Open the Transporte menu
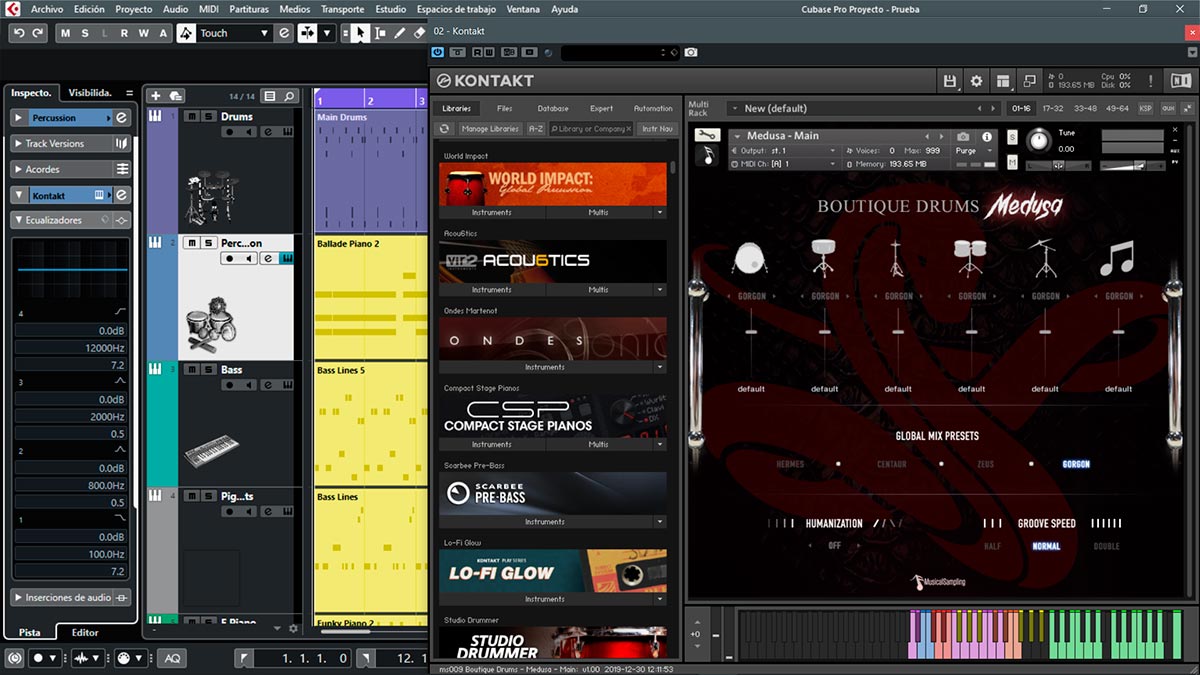Image resolution: width=1200 pixels, height=675 pixels. [x=342, y=9]
